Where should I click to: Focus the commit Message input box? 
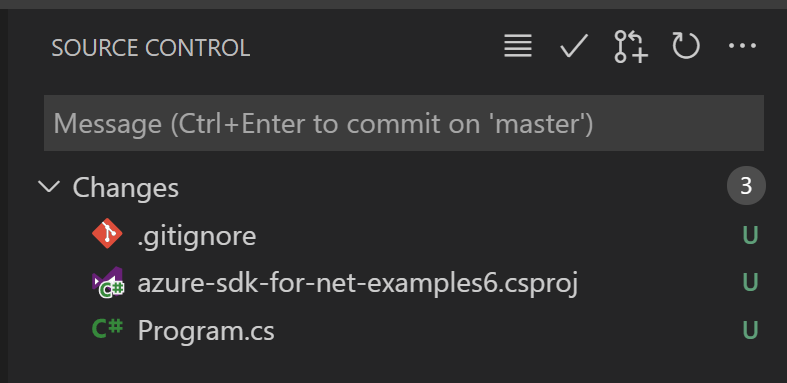click(x=404, y=123)
